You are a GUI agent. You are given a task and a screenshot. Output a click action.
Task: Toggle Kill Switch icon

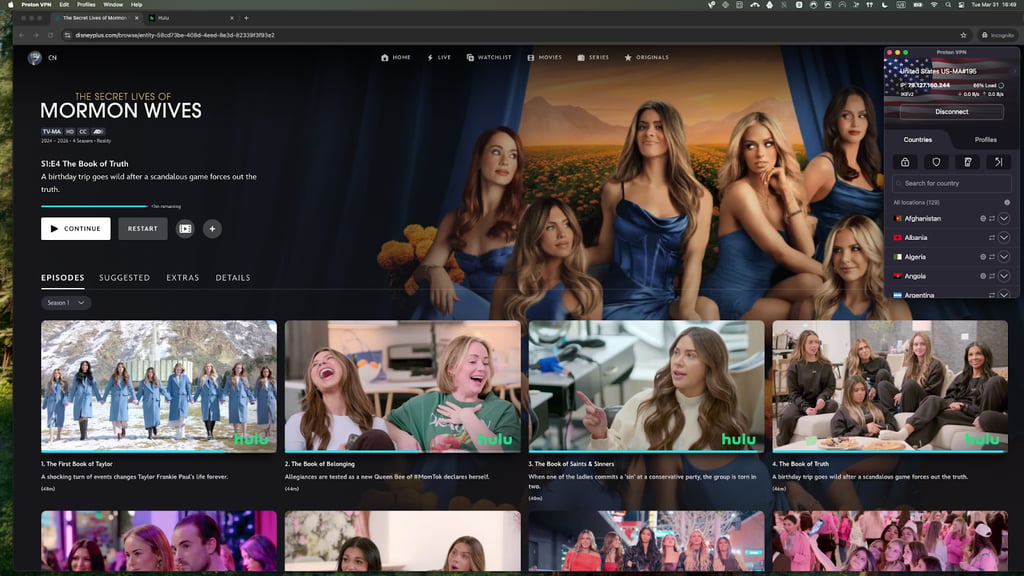[968, 162]
